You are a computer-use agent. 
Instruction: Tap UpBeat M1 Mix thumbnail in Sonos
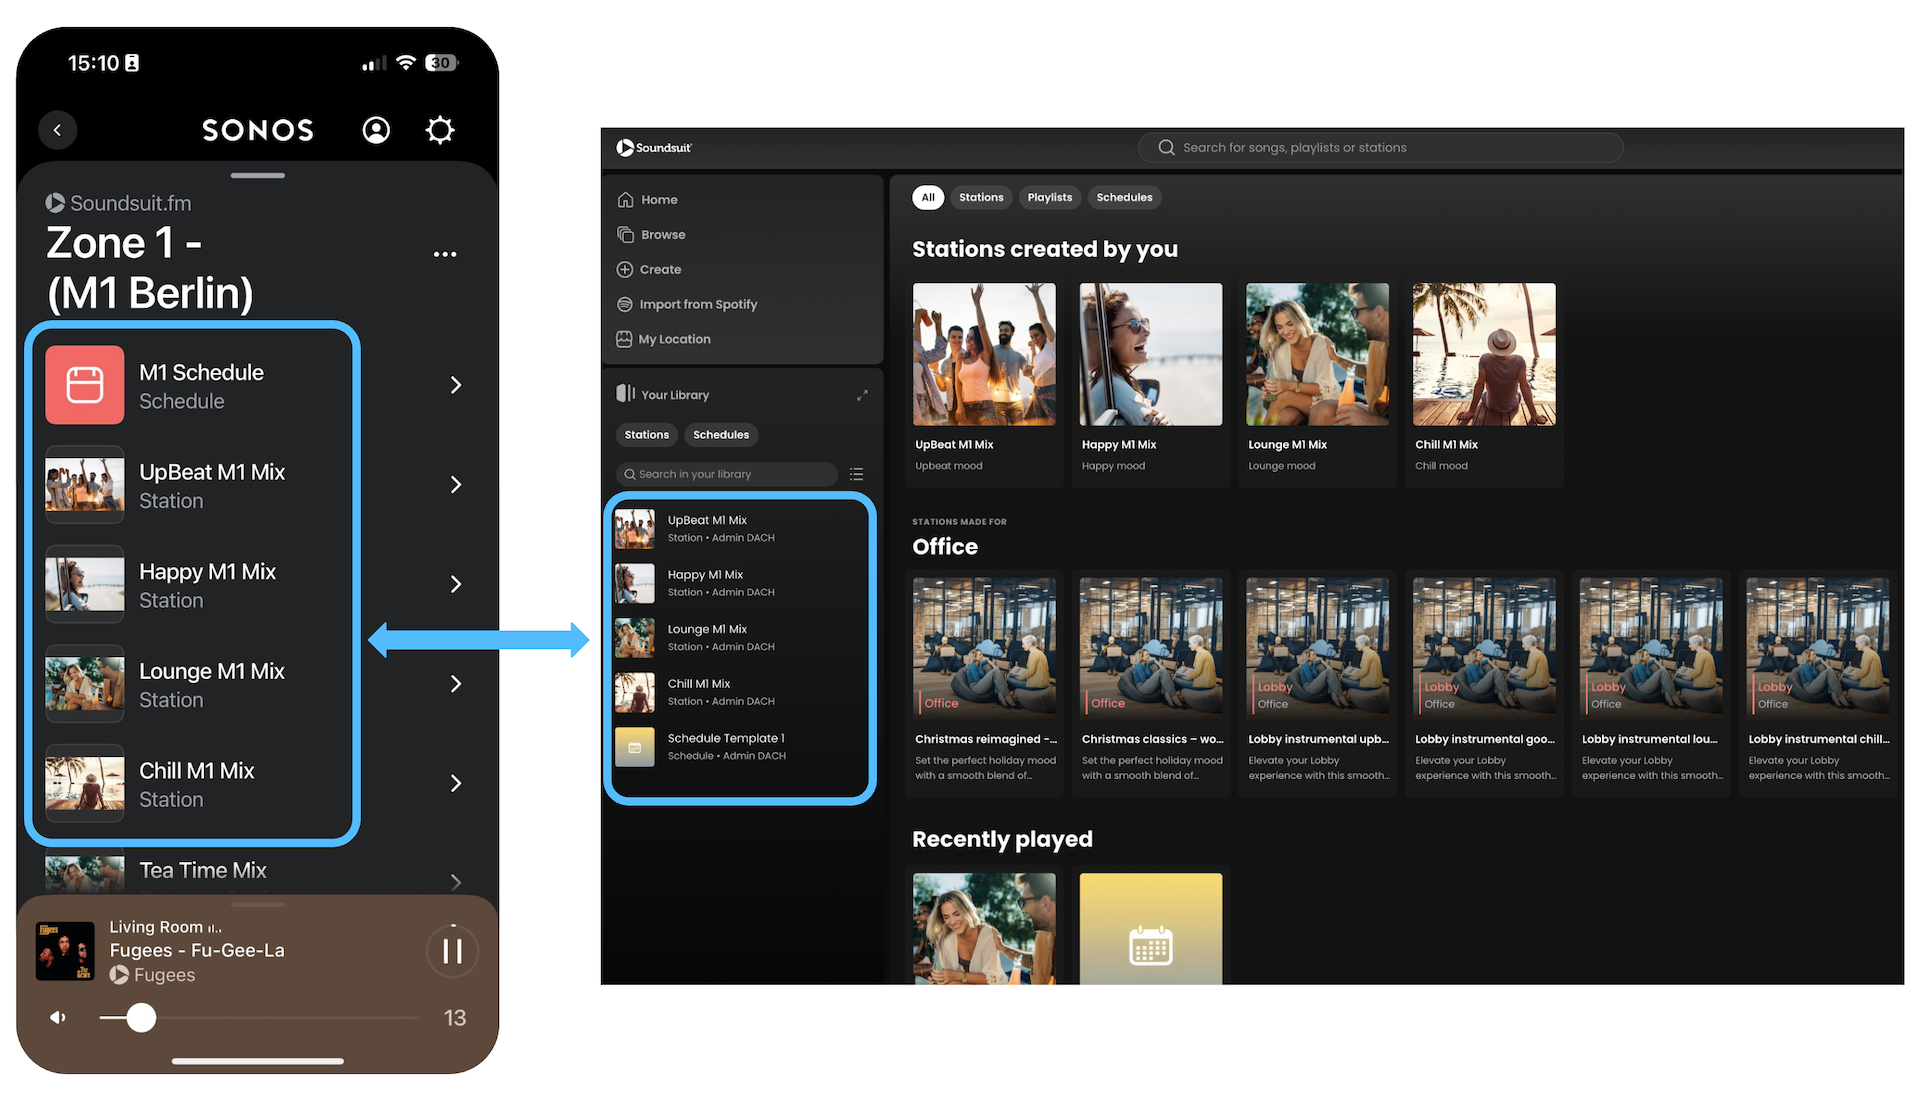coord(85,485)
